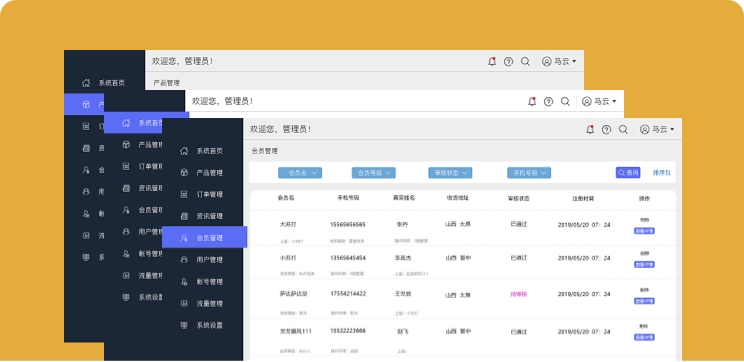Click cube icon of 产品管理 in middle window
Screen dimensions: 744x362
126,144
